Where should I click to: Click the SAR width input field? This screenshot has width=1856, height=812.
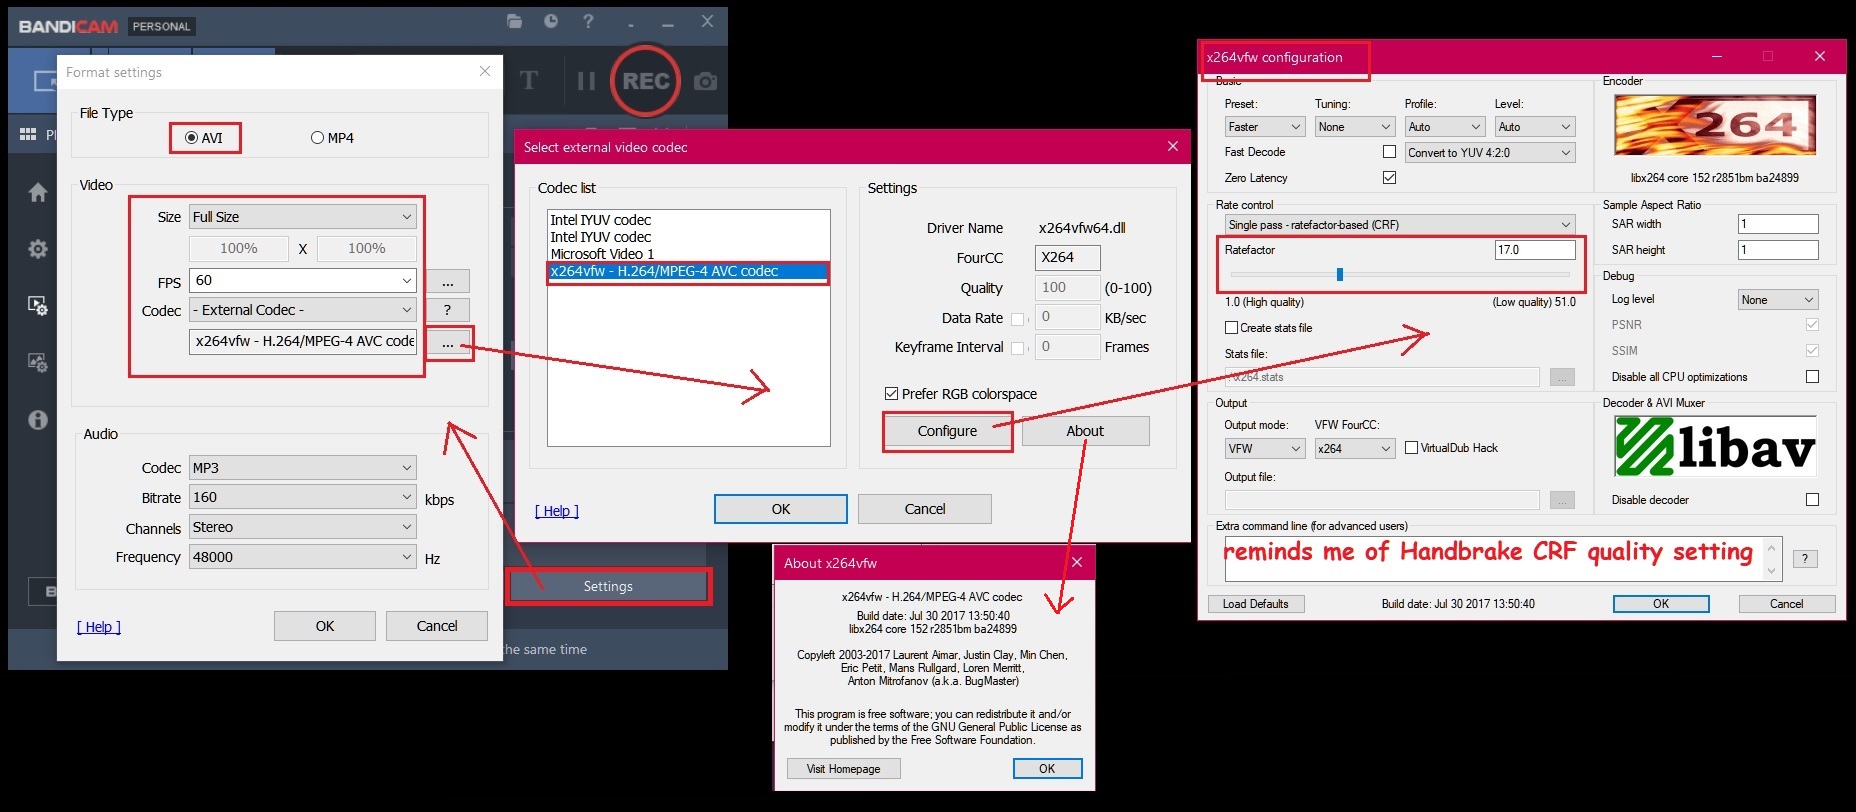[1778, 224]
